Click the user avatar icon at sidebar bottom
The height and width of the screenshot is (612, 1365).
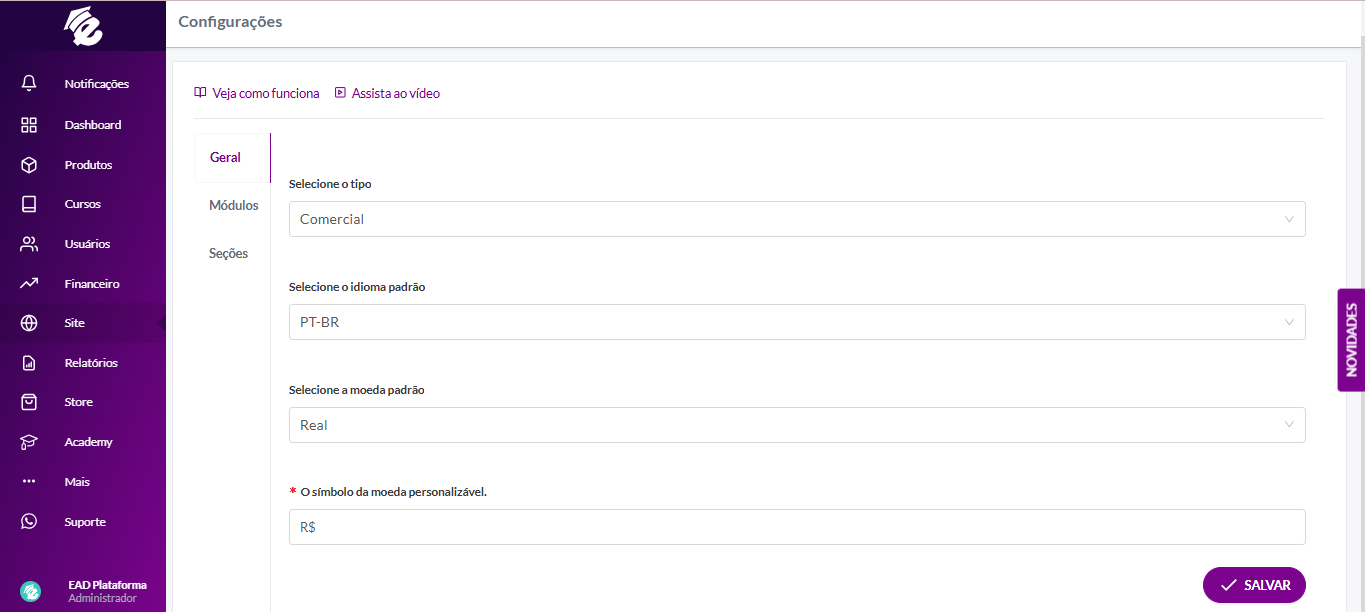click(x=31, y=591)
